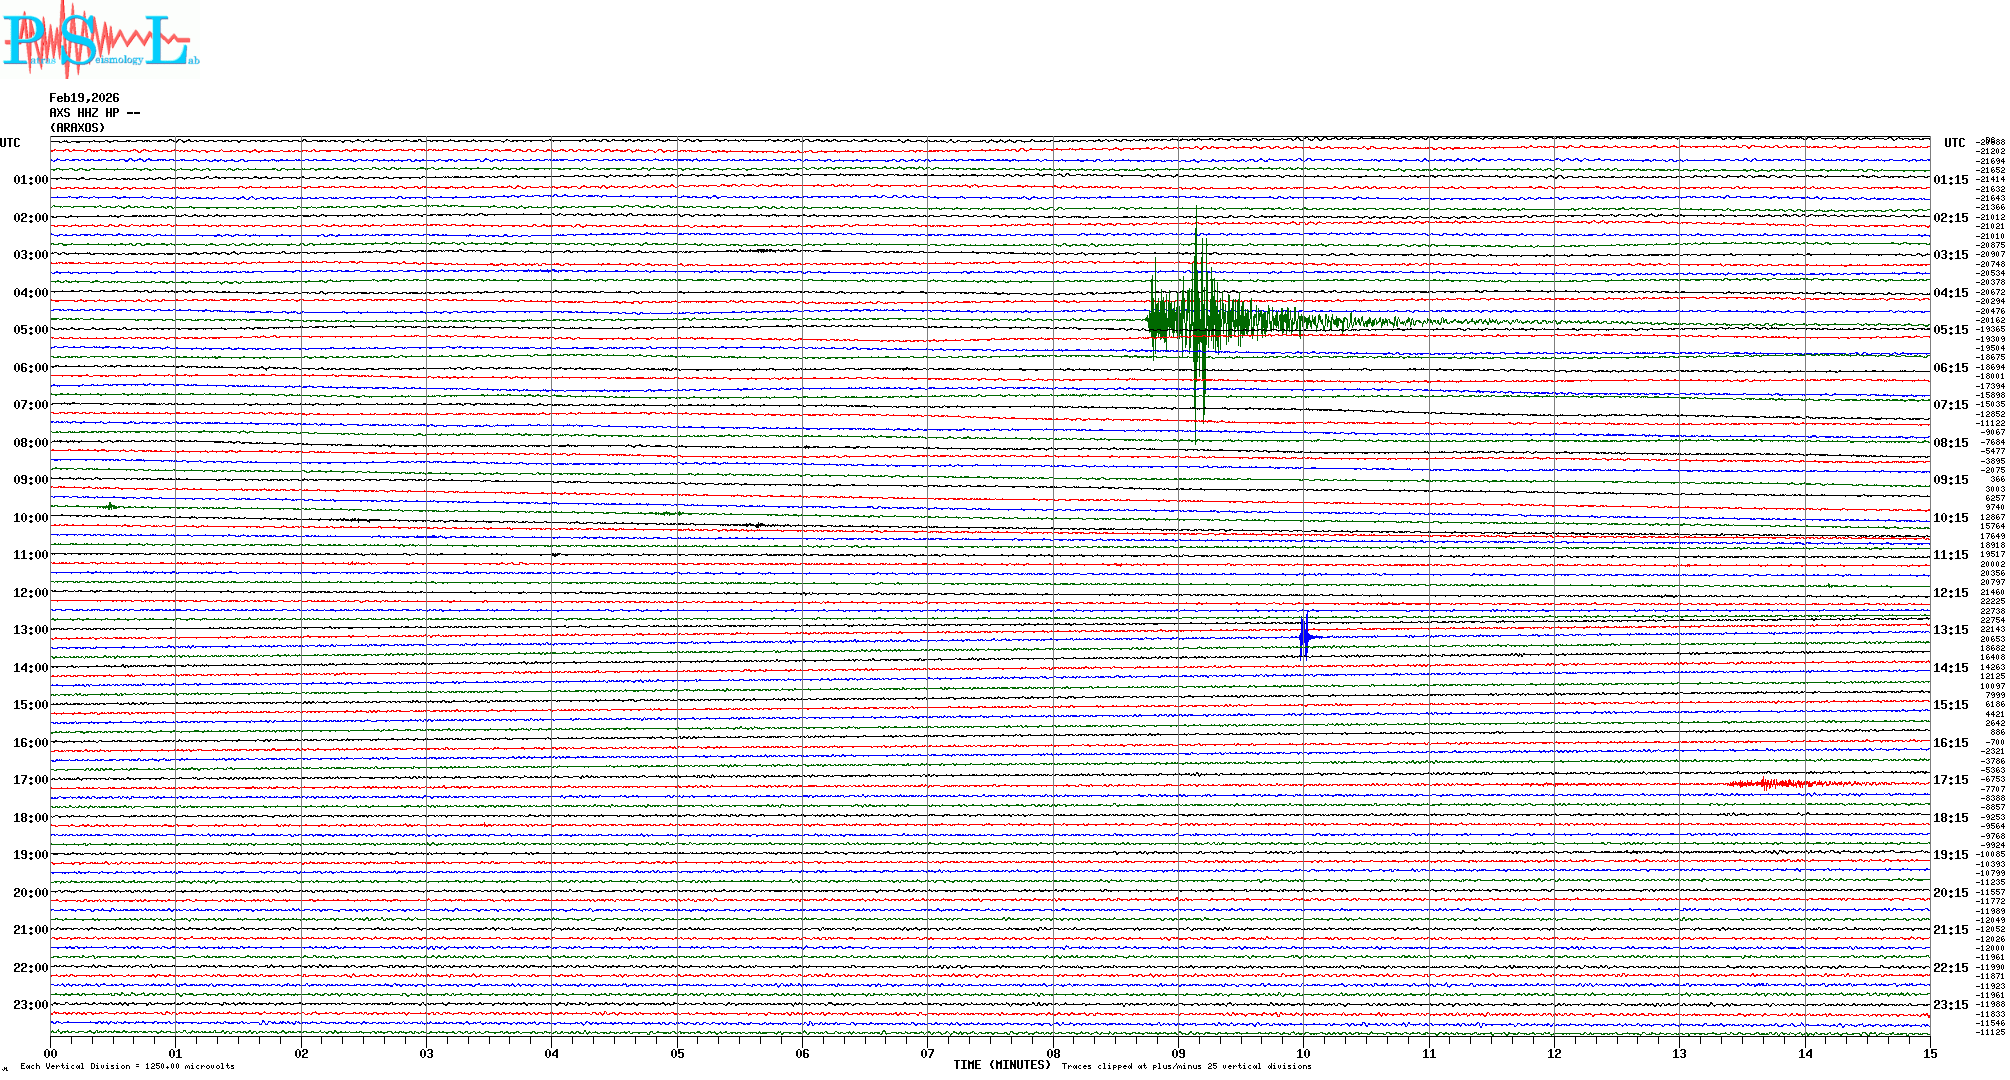Screen dimensions: 2010x1080
Task: Click the blue seismic spike near 13:00
Action: (1304, 637)
